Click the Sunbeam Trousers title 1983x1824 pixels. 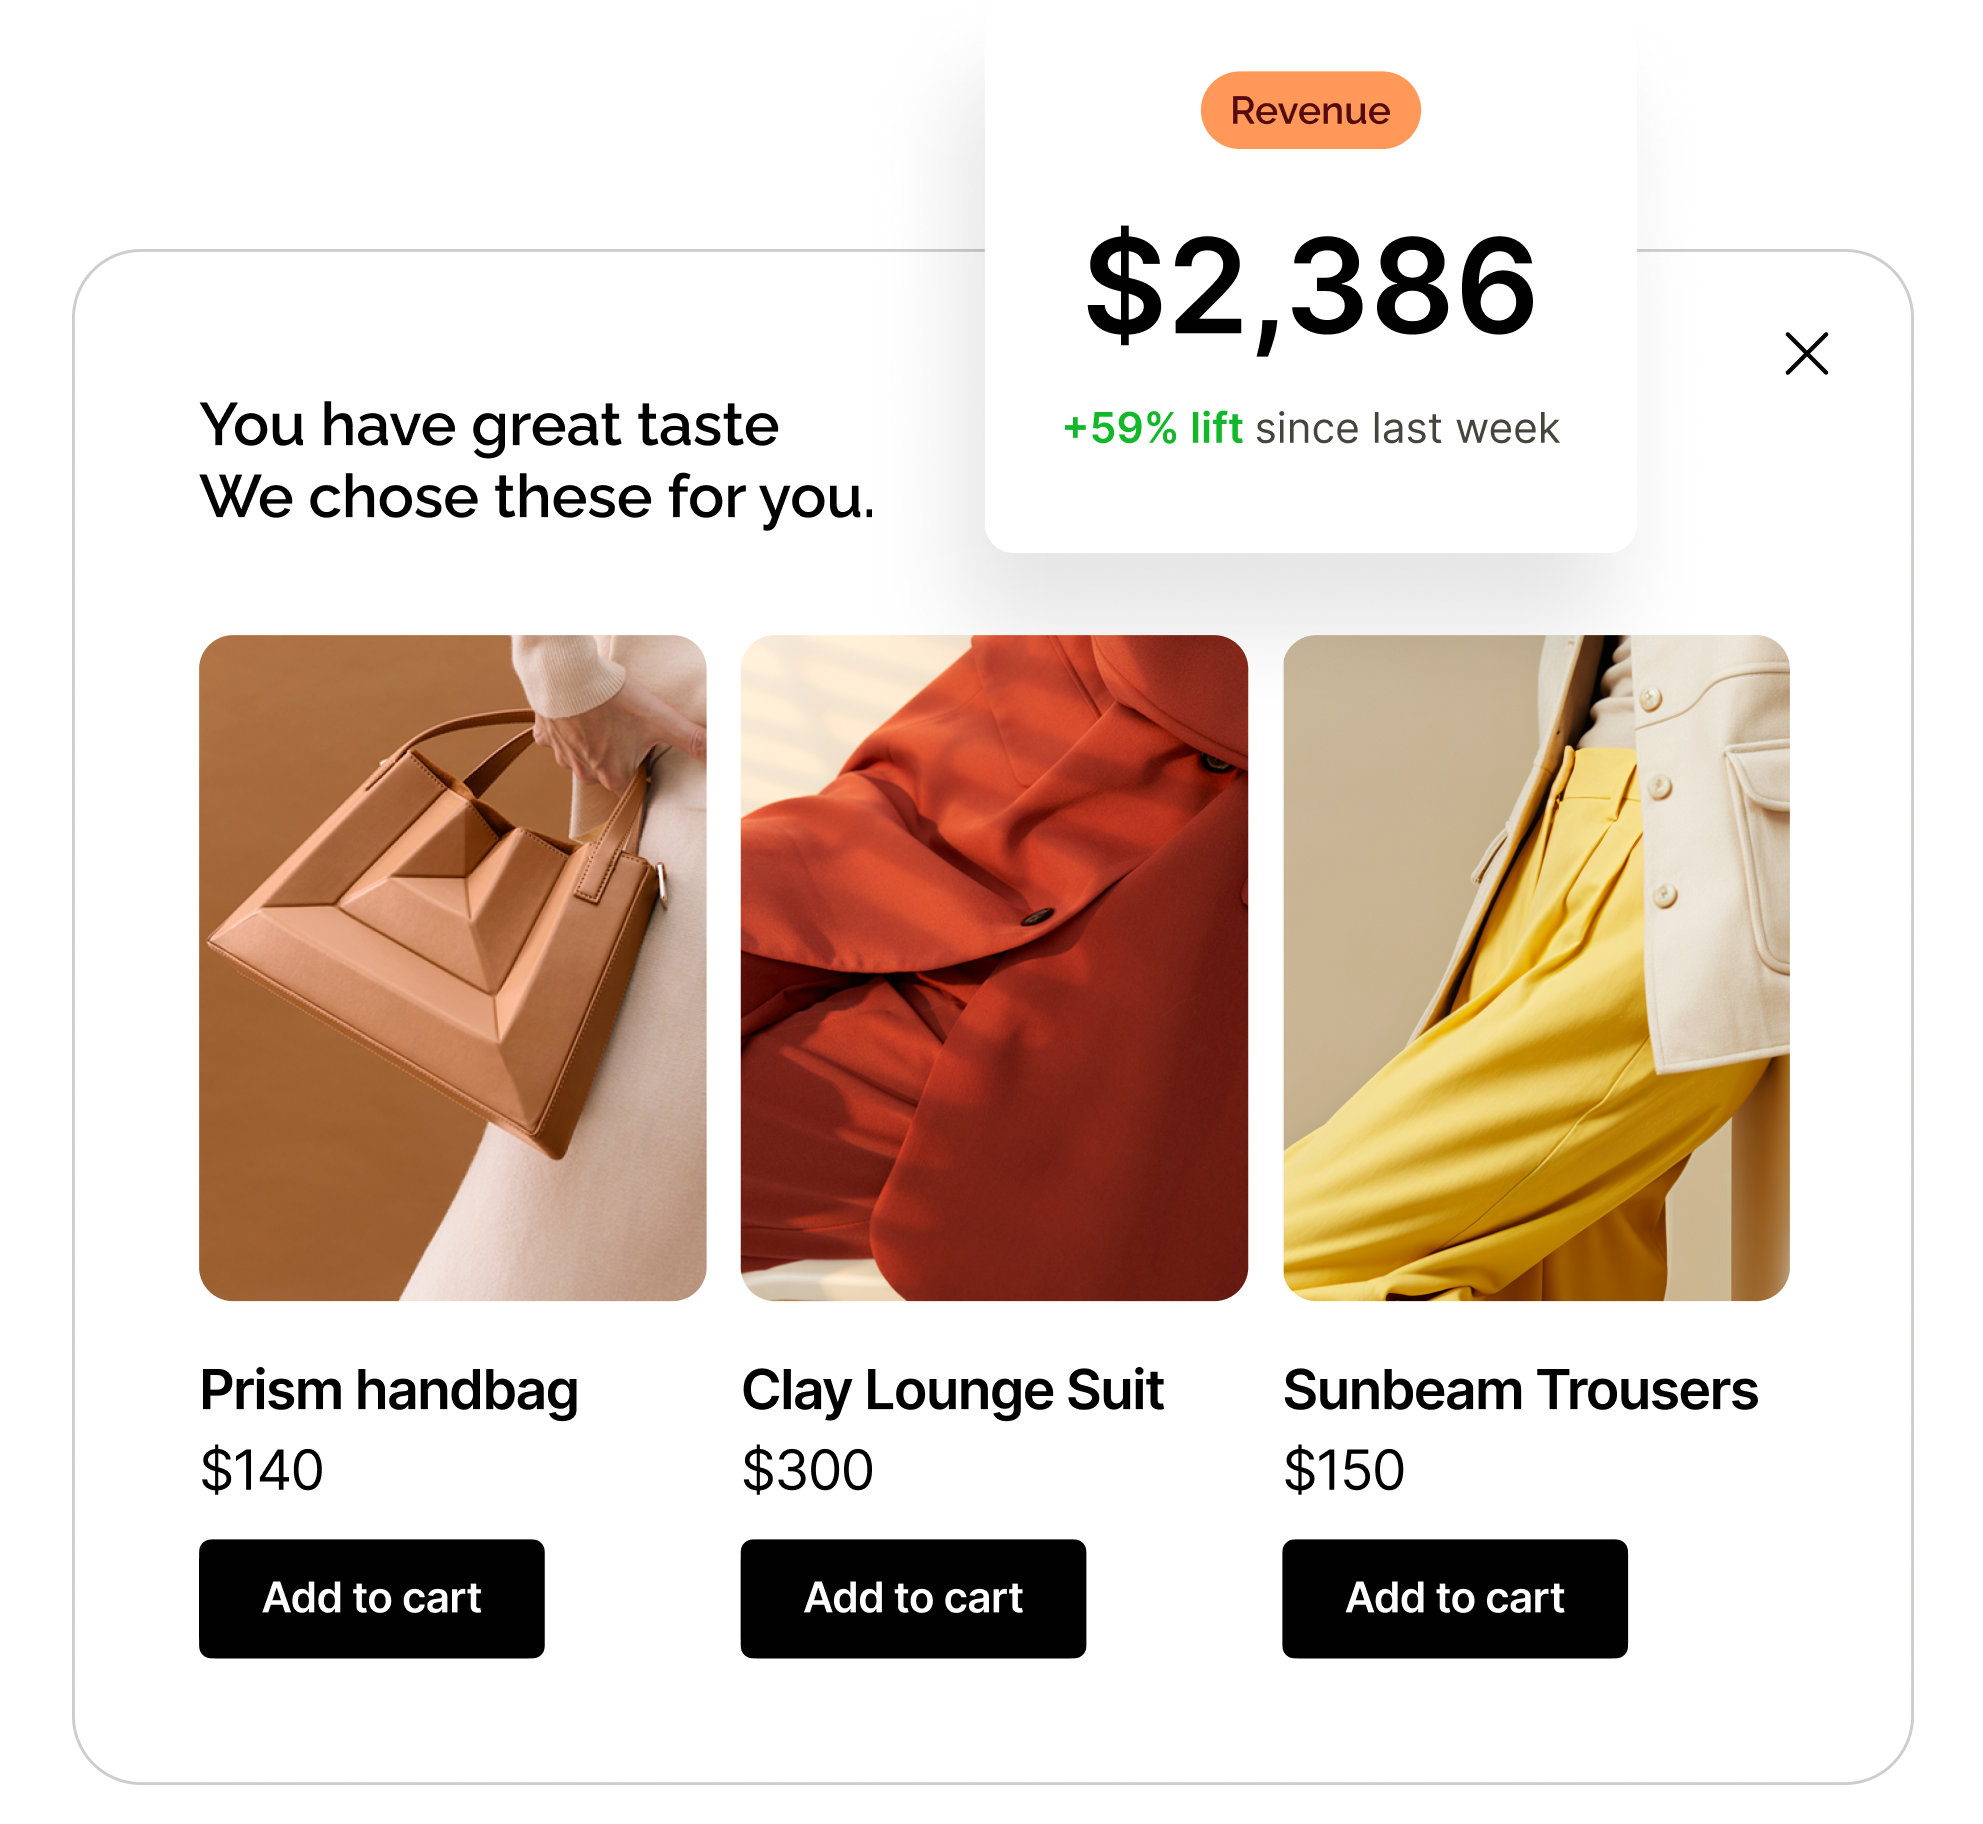point(1520,1390)
